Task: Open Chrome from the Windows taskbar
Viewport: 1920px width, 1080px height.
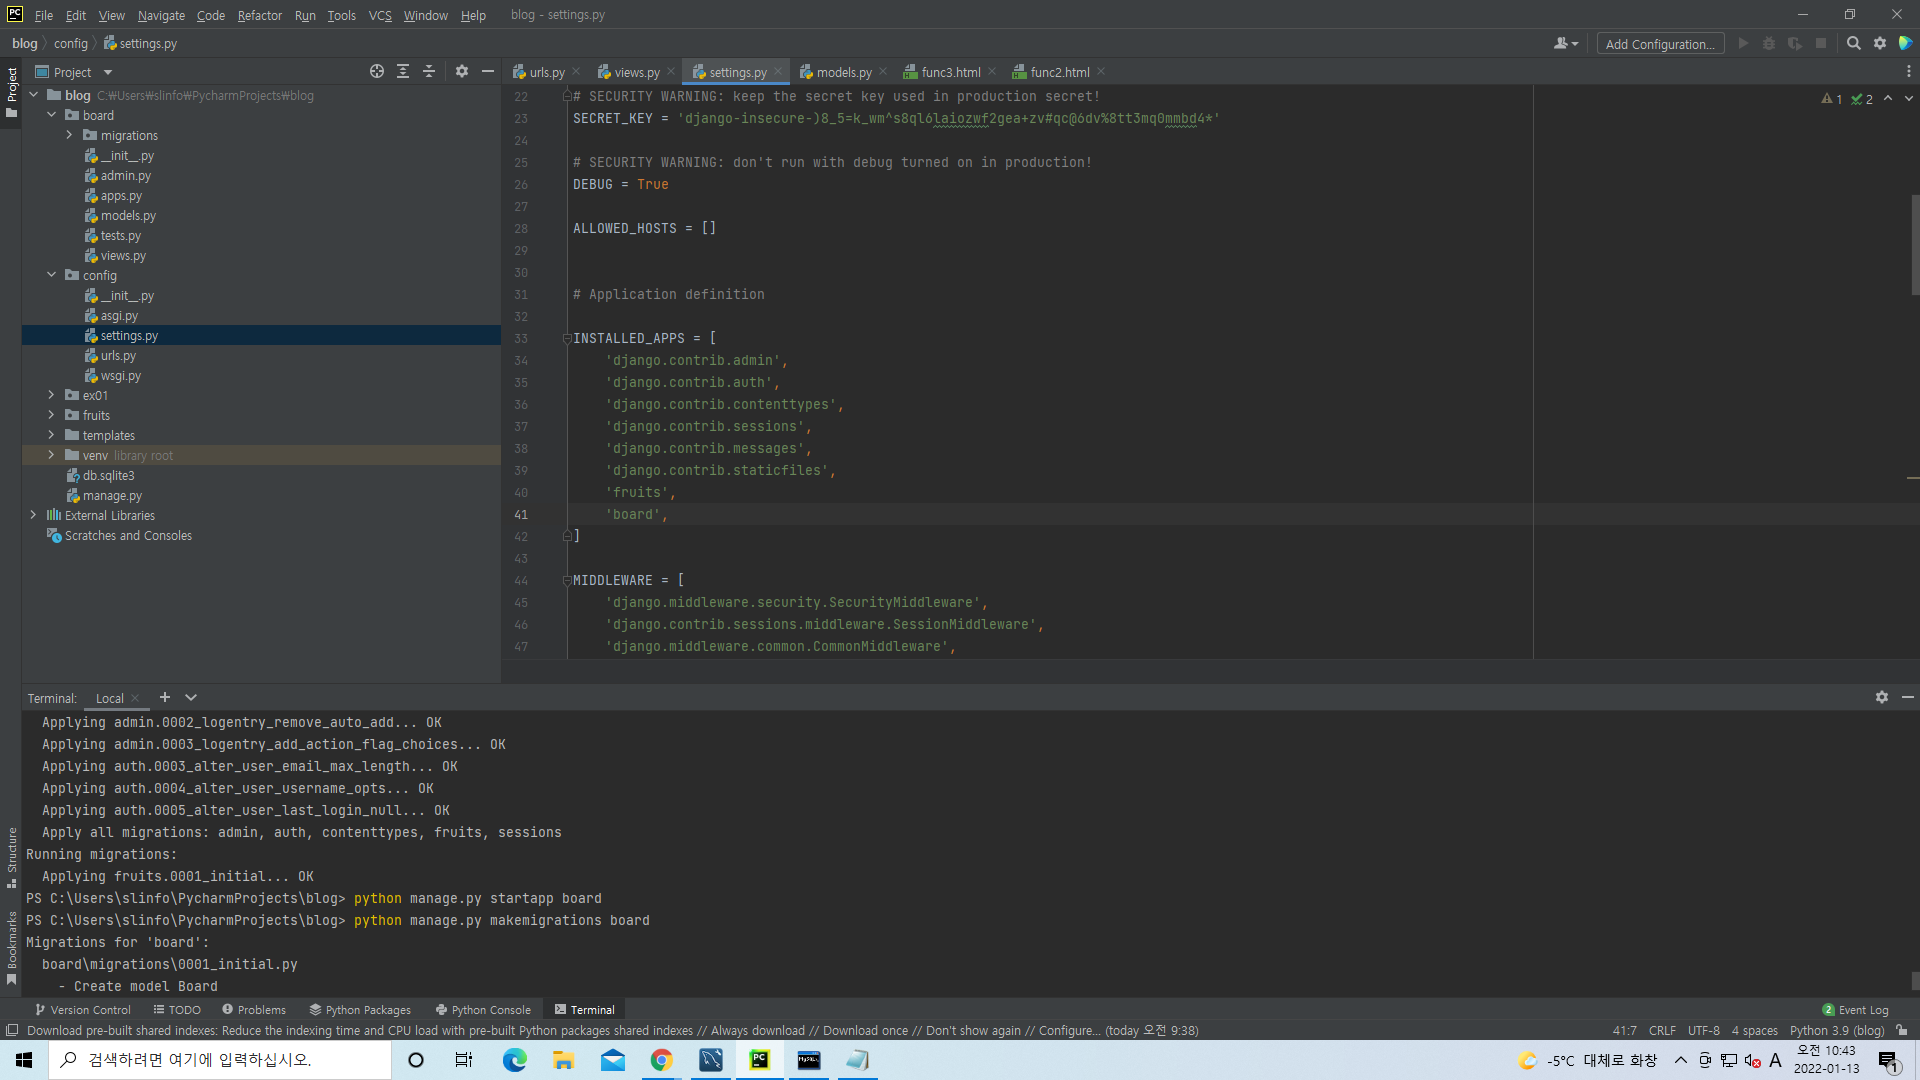Action: point(661,1060)
